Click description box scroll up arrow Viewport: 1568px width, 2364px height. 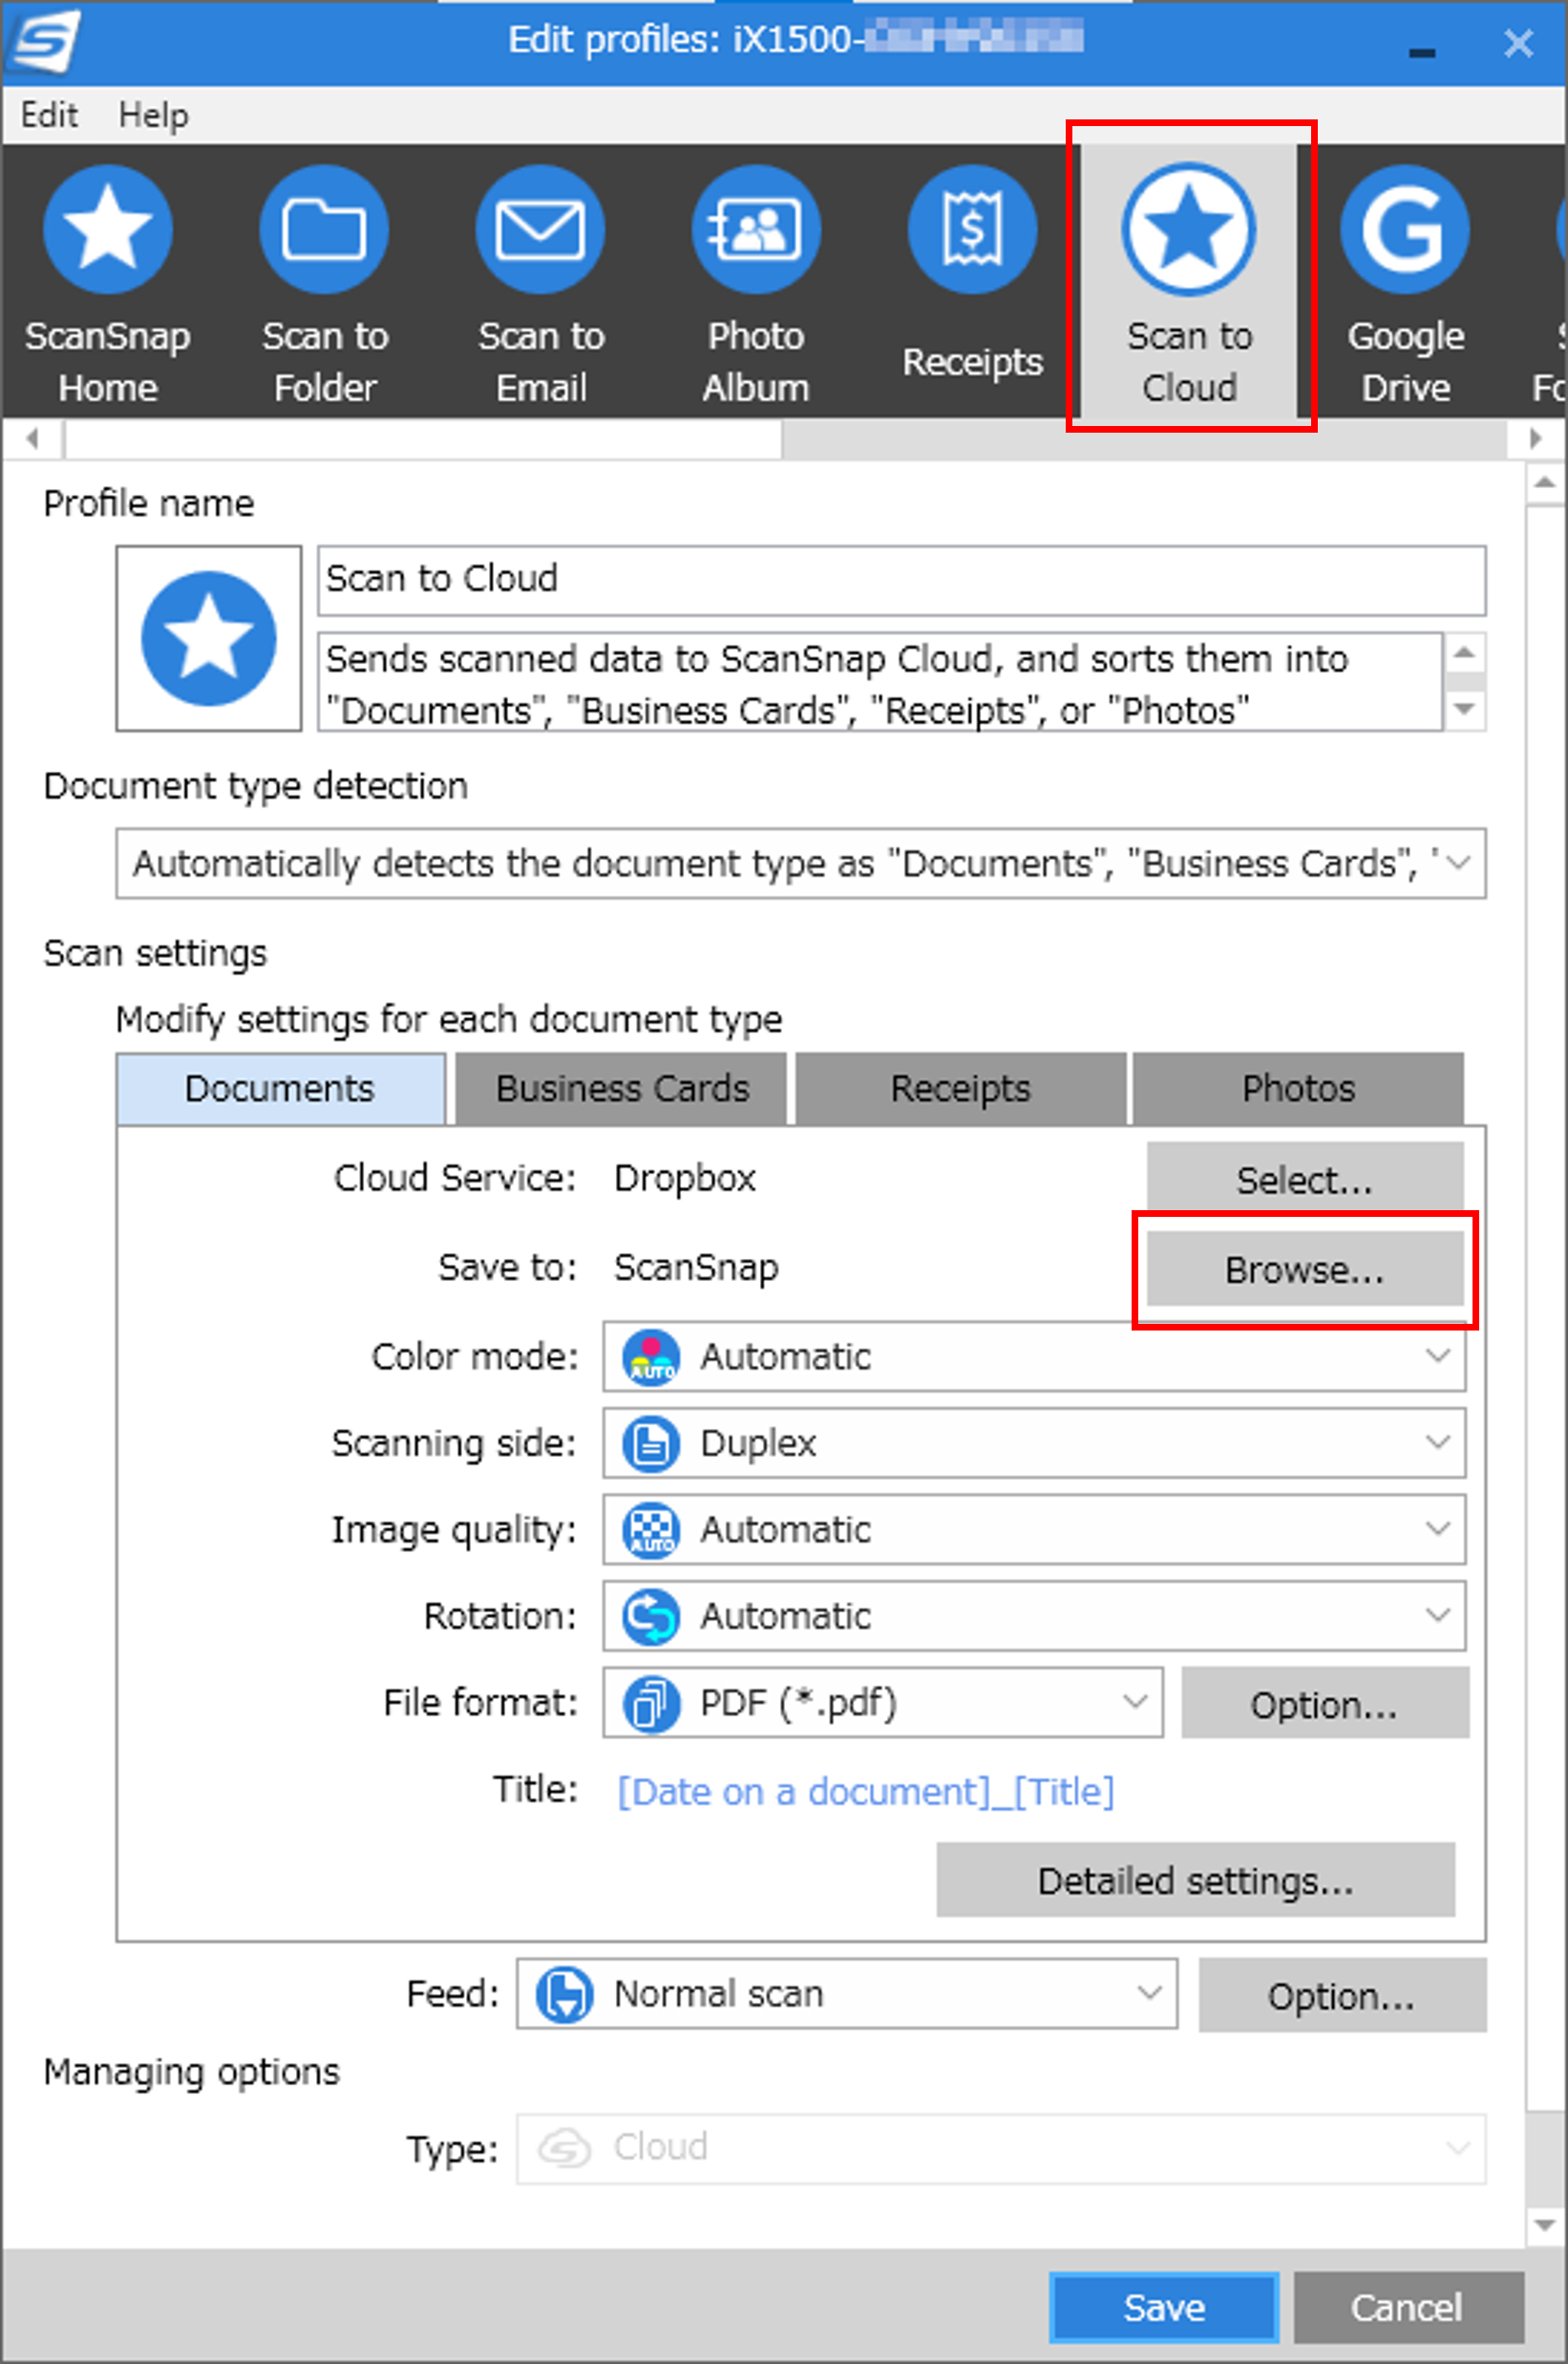(x=1465, y=652)
